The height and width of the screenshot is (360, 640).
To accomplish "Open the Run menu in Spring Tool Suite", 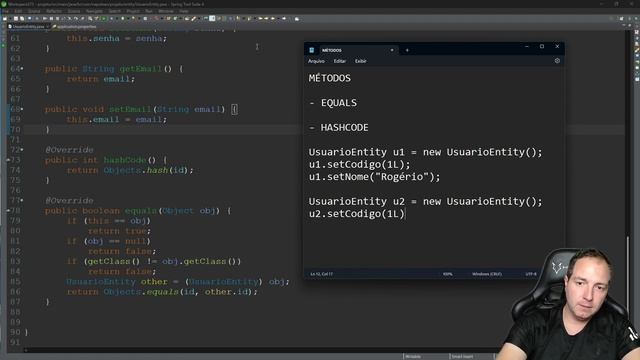I will (149, 11).
